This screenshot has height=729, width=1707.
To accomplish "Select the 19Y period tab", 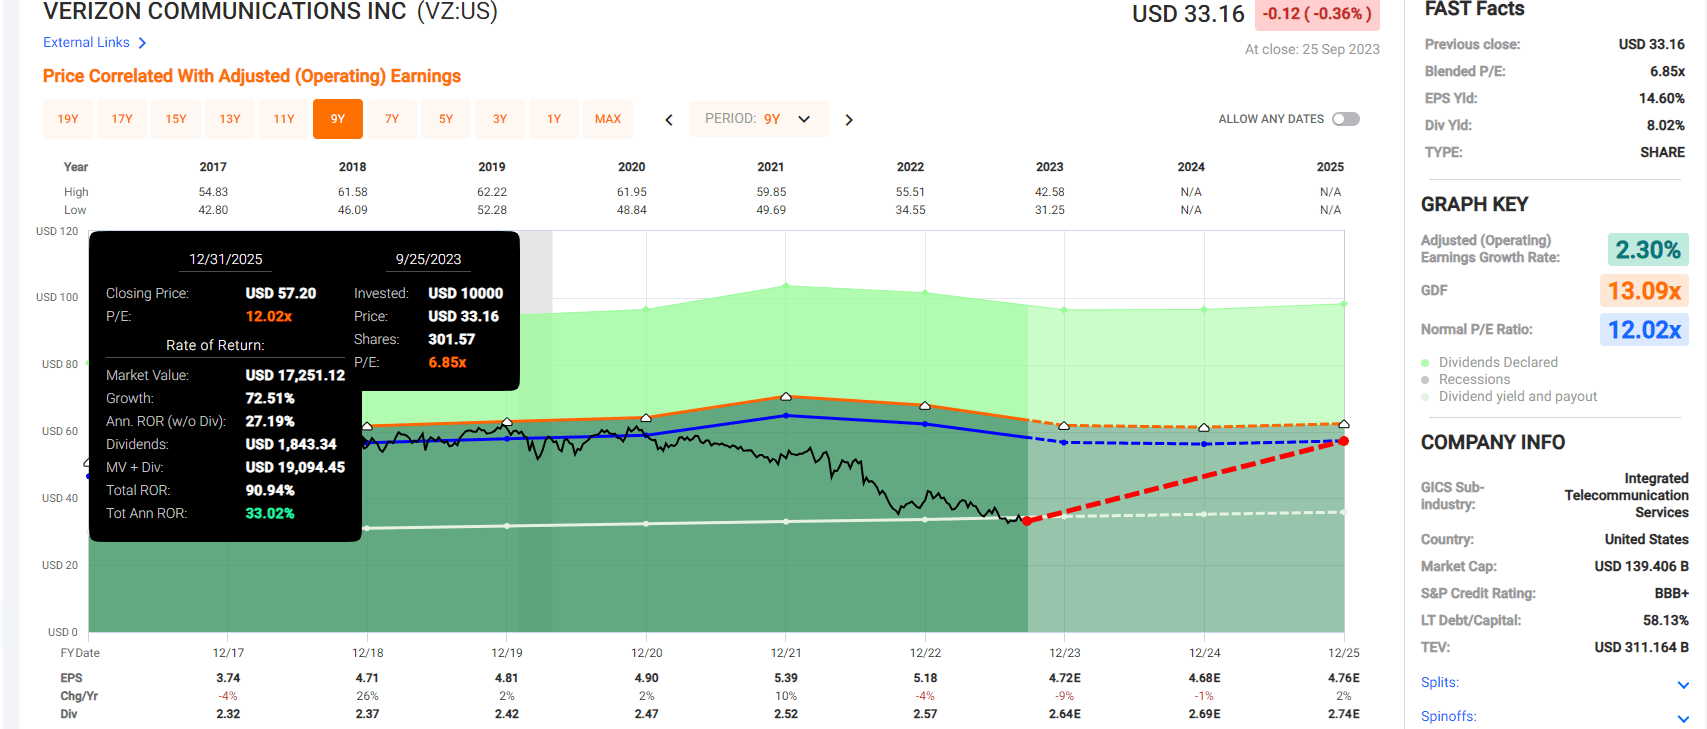I will pyautogui.click(x=68, y=119).
